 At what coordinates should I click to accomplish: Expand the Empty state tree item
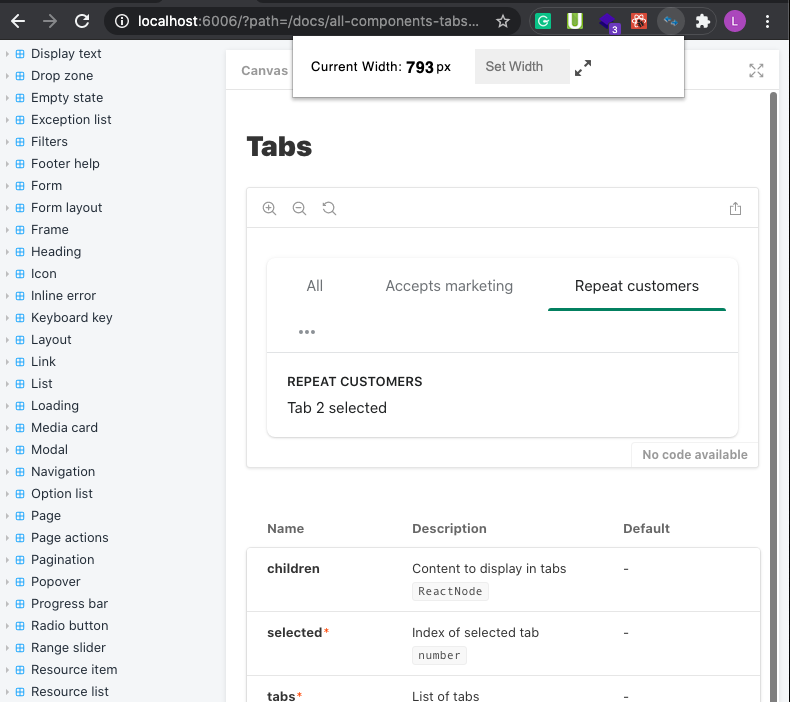coord(7,98)
